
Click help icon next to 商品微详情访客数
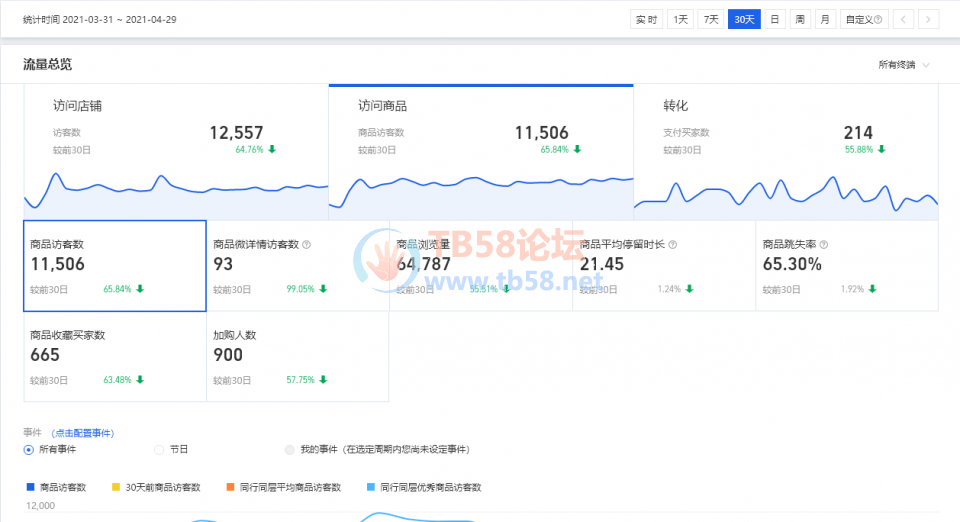click(306, 244)
